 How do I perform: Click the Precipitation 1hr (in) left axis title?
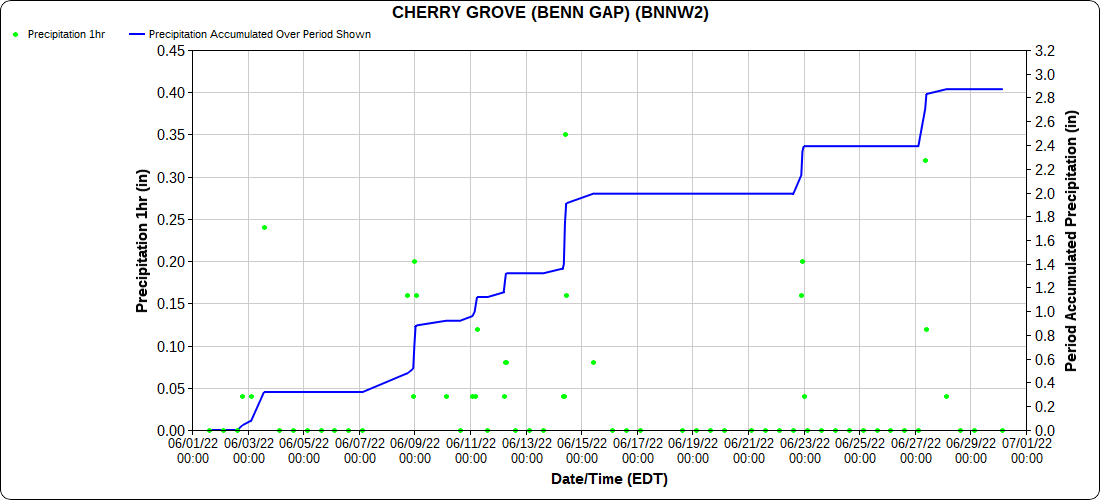[x=142, y=240]
